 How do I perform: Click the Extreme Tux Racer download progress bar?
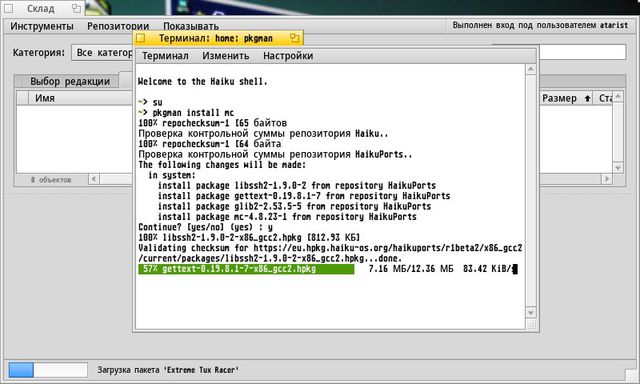point(48,370)
